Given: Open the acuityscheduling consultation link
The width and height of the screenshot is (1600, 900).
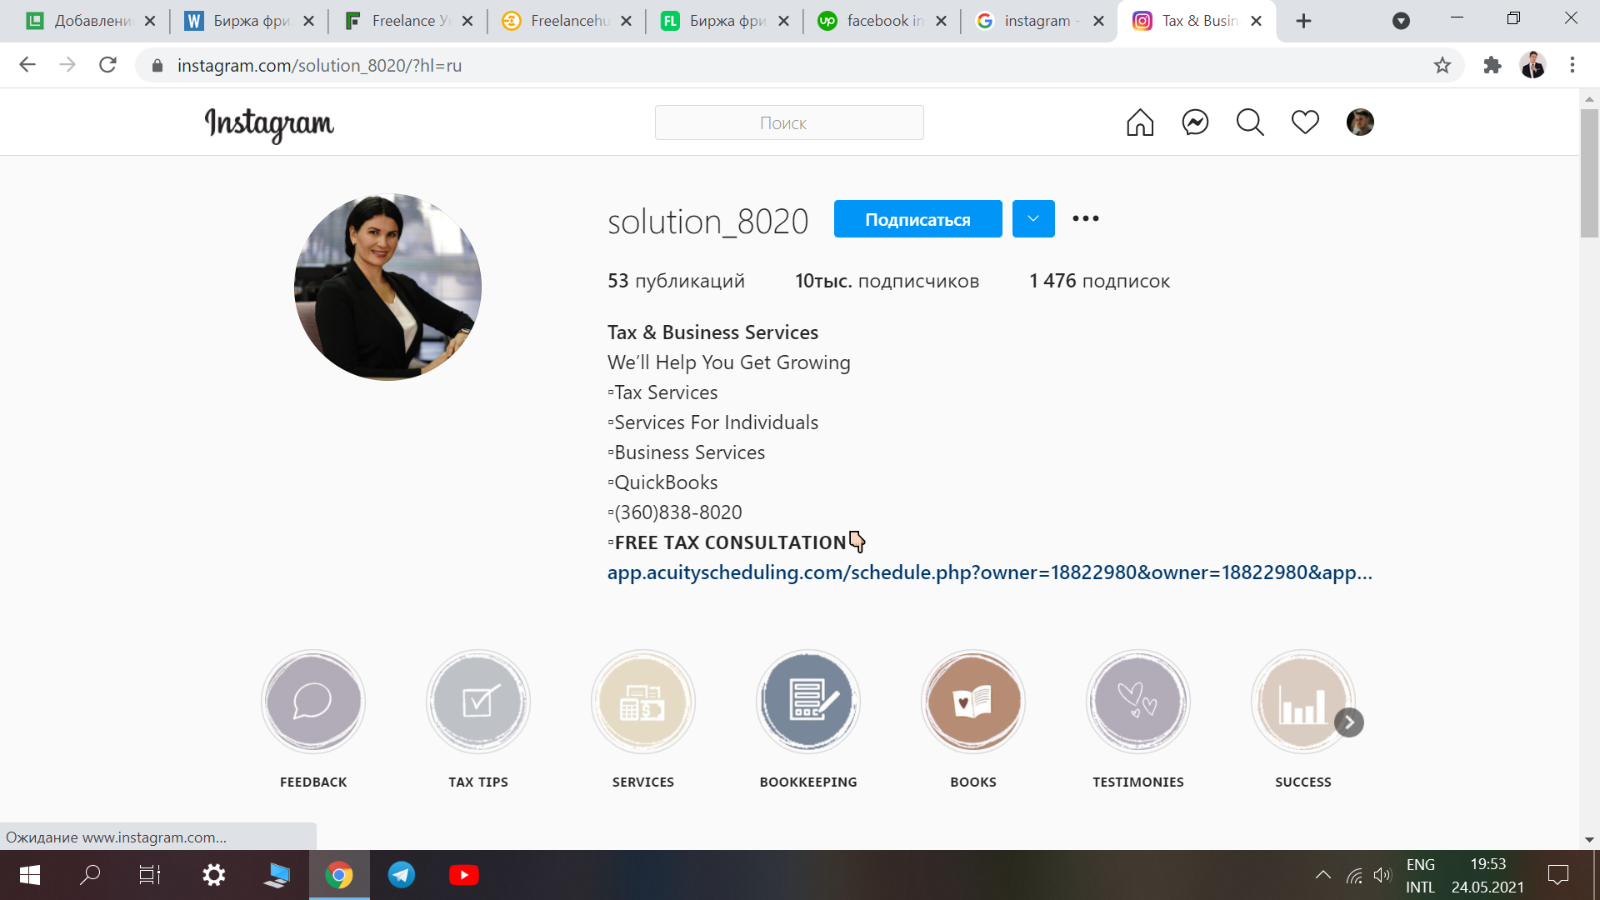Looking at the screenshot, I should coord(990,572).
